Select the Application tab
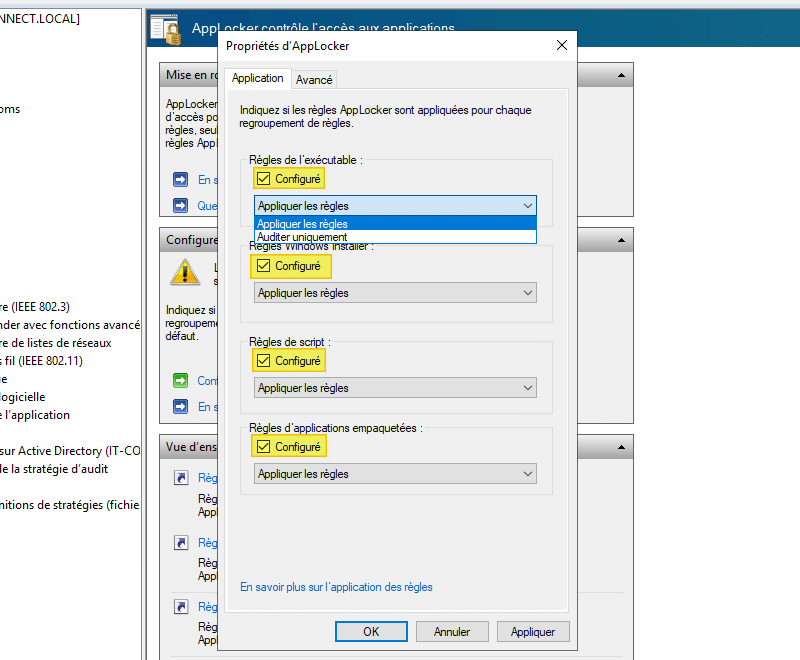Screen dimensions: 800x660 point(257,78)
